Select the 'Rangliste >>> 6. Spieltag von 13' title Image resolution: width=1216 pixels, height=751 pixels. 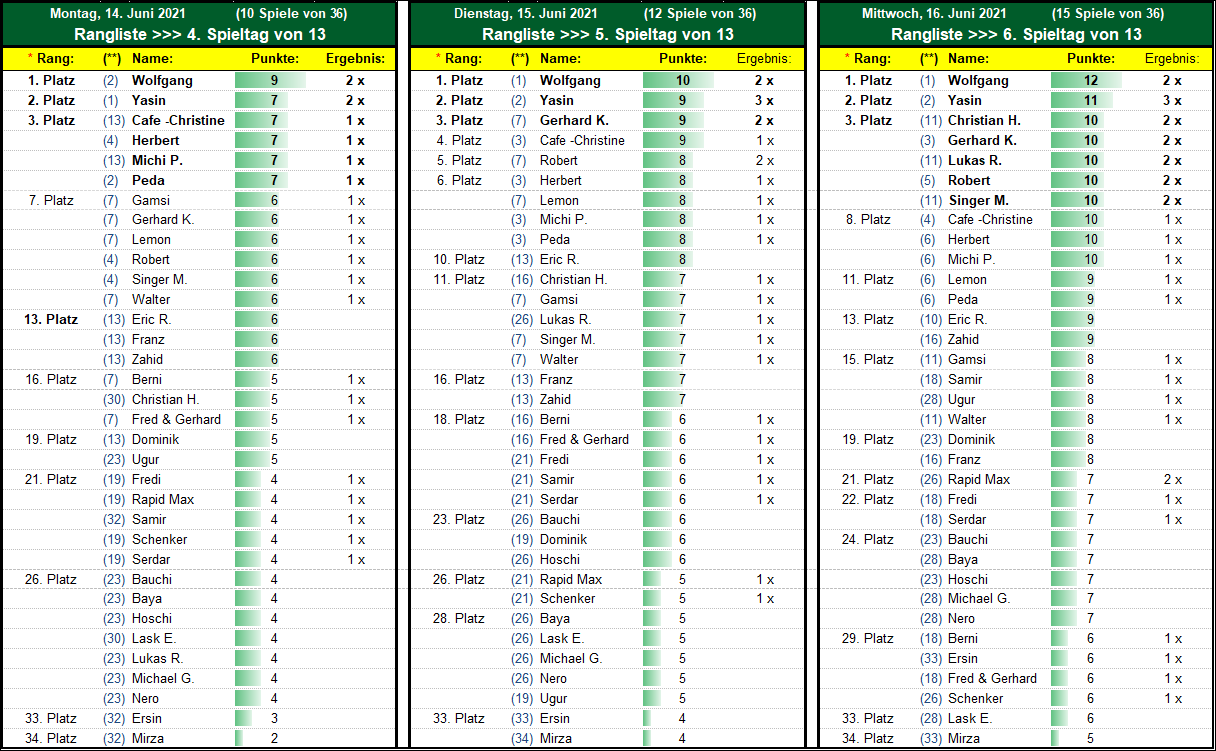tap(1015, 34)
